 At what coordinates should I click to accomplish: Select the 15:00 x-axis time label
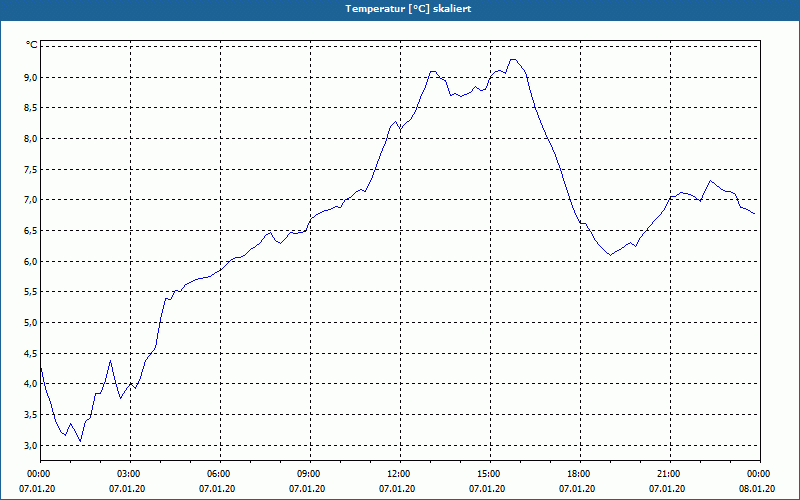point(490,474)
